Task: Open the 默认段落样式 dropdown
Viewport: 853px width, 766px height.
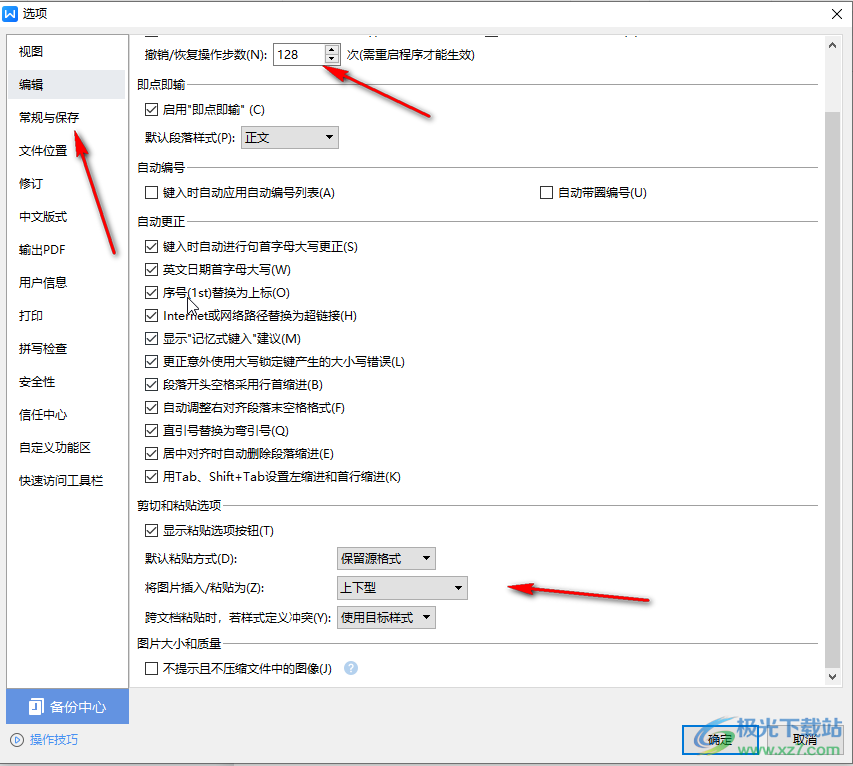Action: point(290,137)
